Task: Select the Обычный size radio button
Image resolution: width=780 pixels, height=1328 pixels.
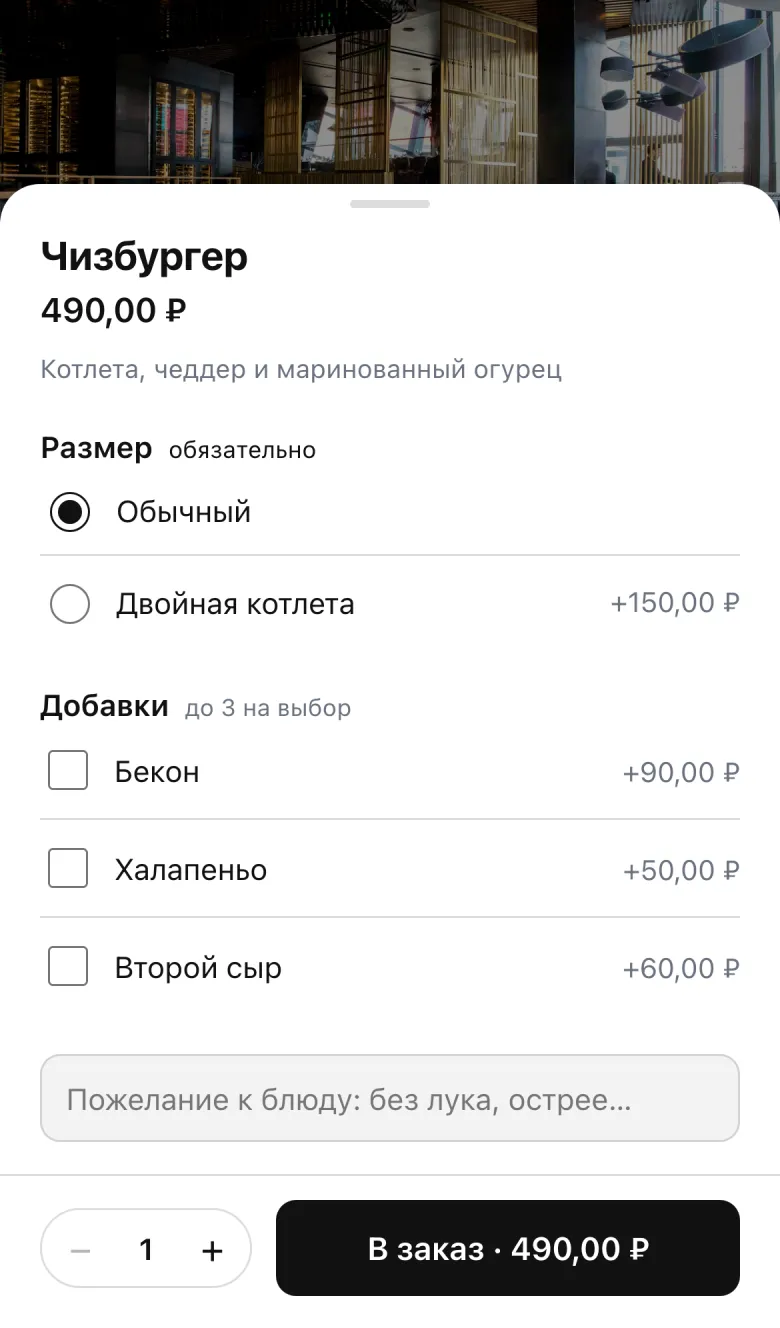Action: coord(70,513)
